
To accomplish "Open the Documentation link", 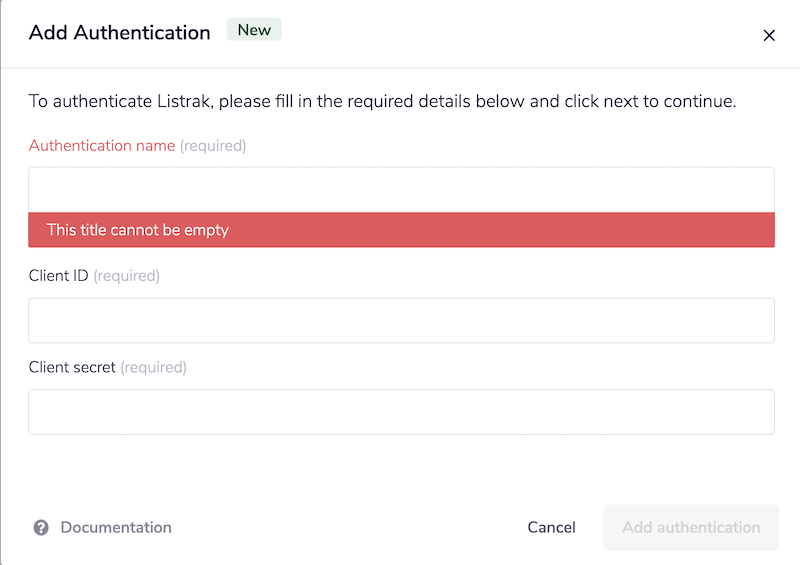I will [116, 527].
